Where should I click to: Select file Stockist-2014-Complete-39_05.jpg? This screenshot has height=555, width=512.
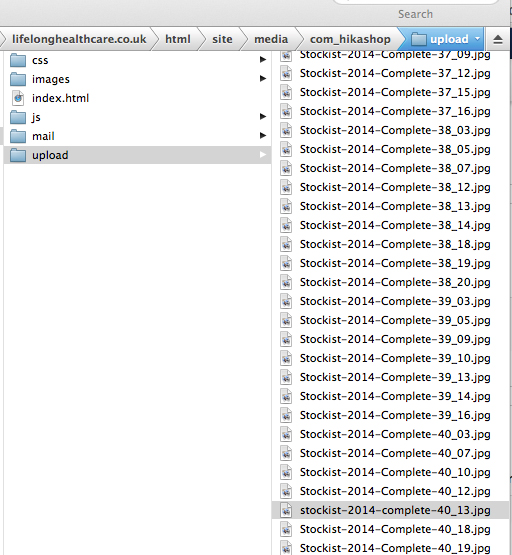click(x=395, y=320)
